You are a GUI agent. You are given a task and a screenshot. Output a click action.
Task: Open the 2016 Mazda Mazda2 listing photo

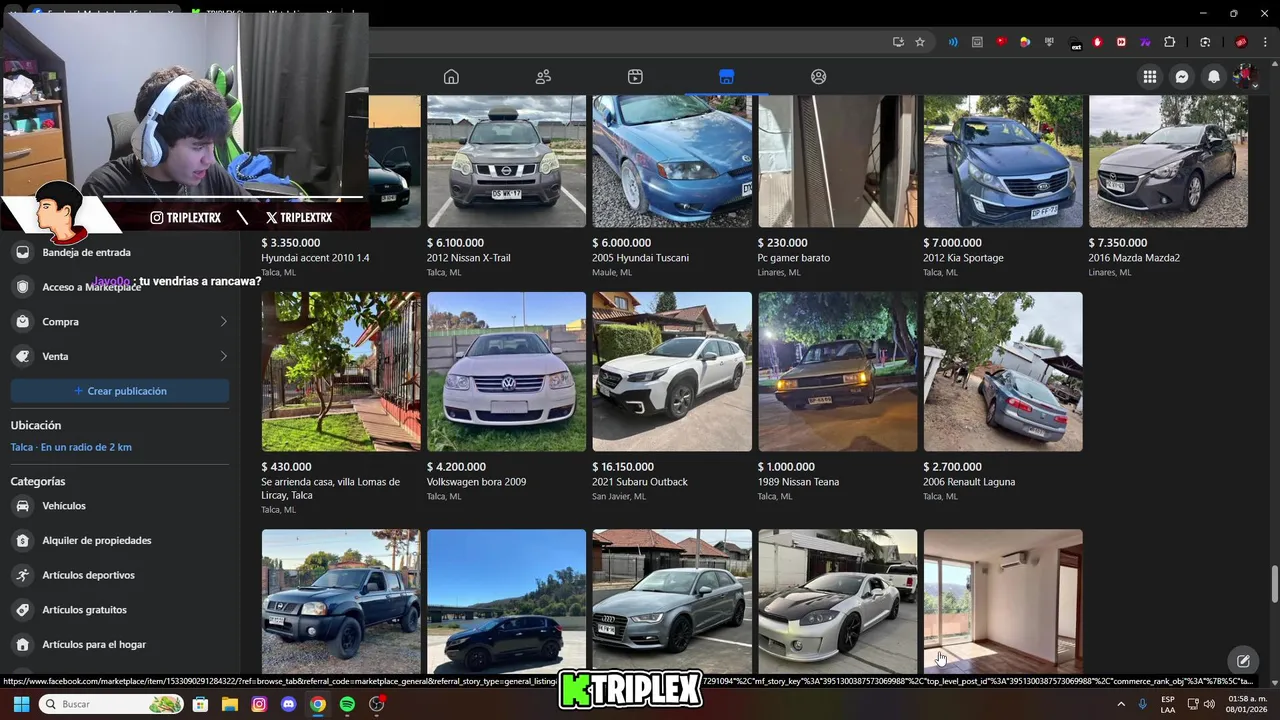click(1168, 161)
